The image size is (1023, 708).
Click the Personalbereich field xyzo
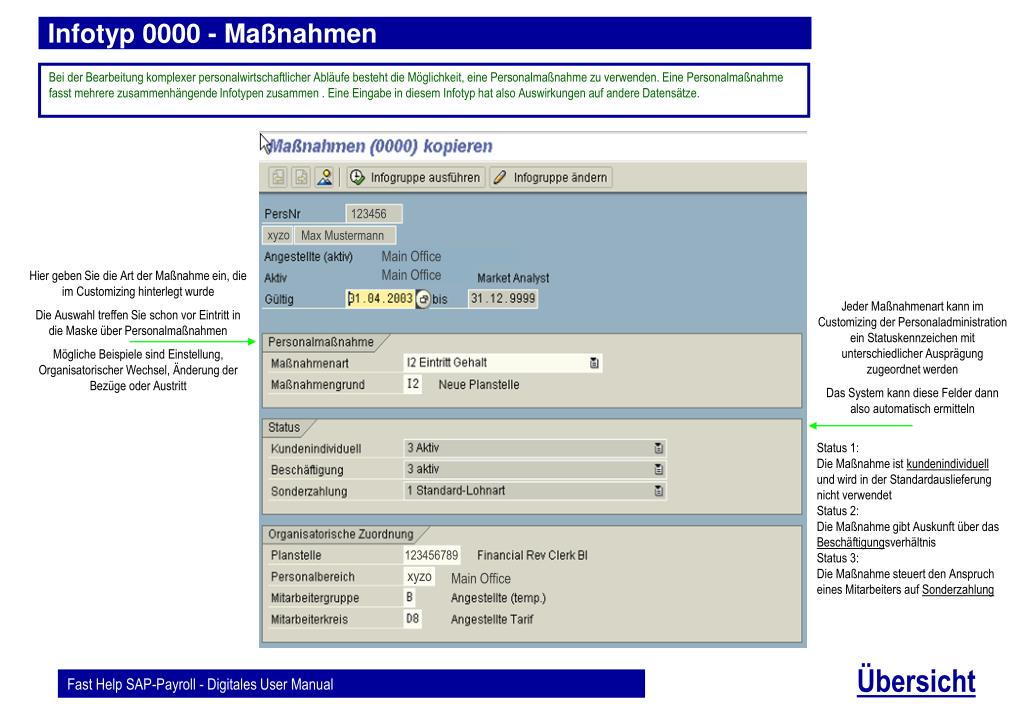(419, 577)
